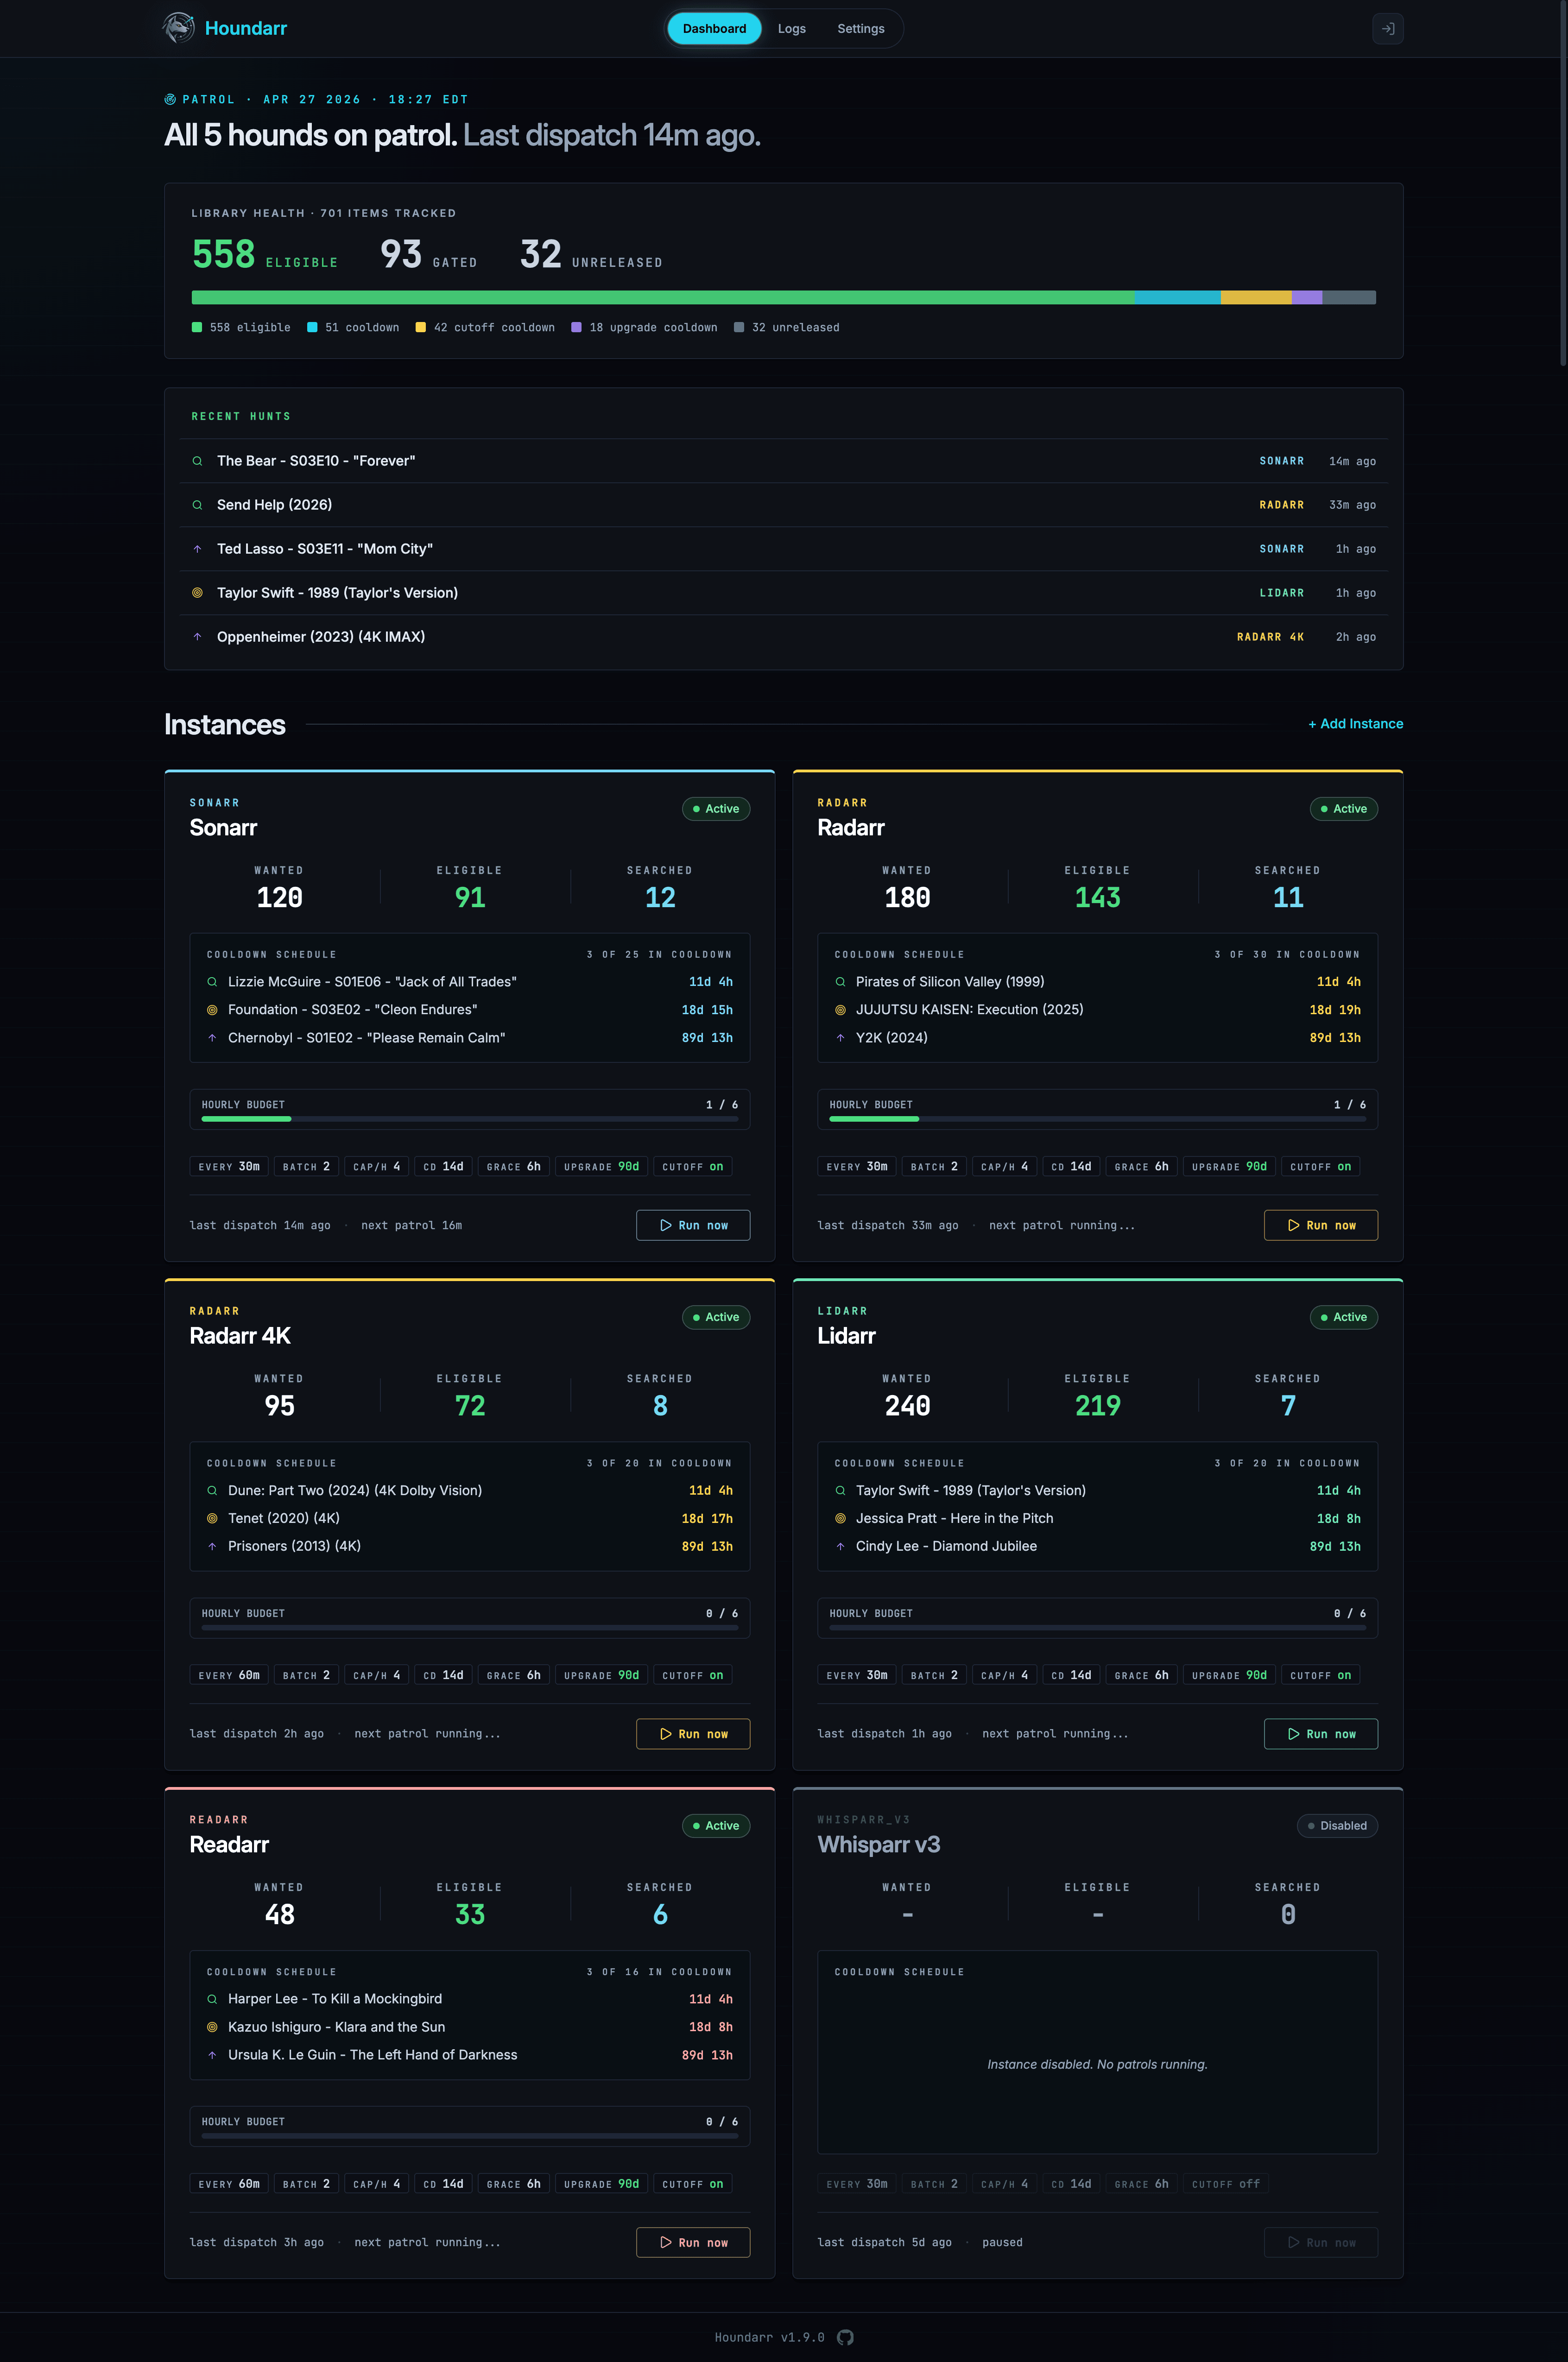Click search icon beside Send Help (2026)
This screenshot has height=2362, width=1568.
click(197, 505)
